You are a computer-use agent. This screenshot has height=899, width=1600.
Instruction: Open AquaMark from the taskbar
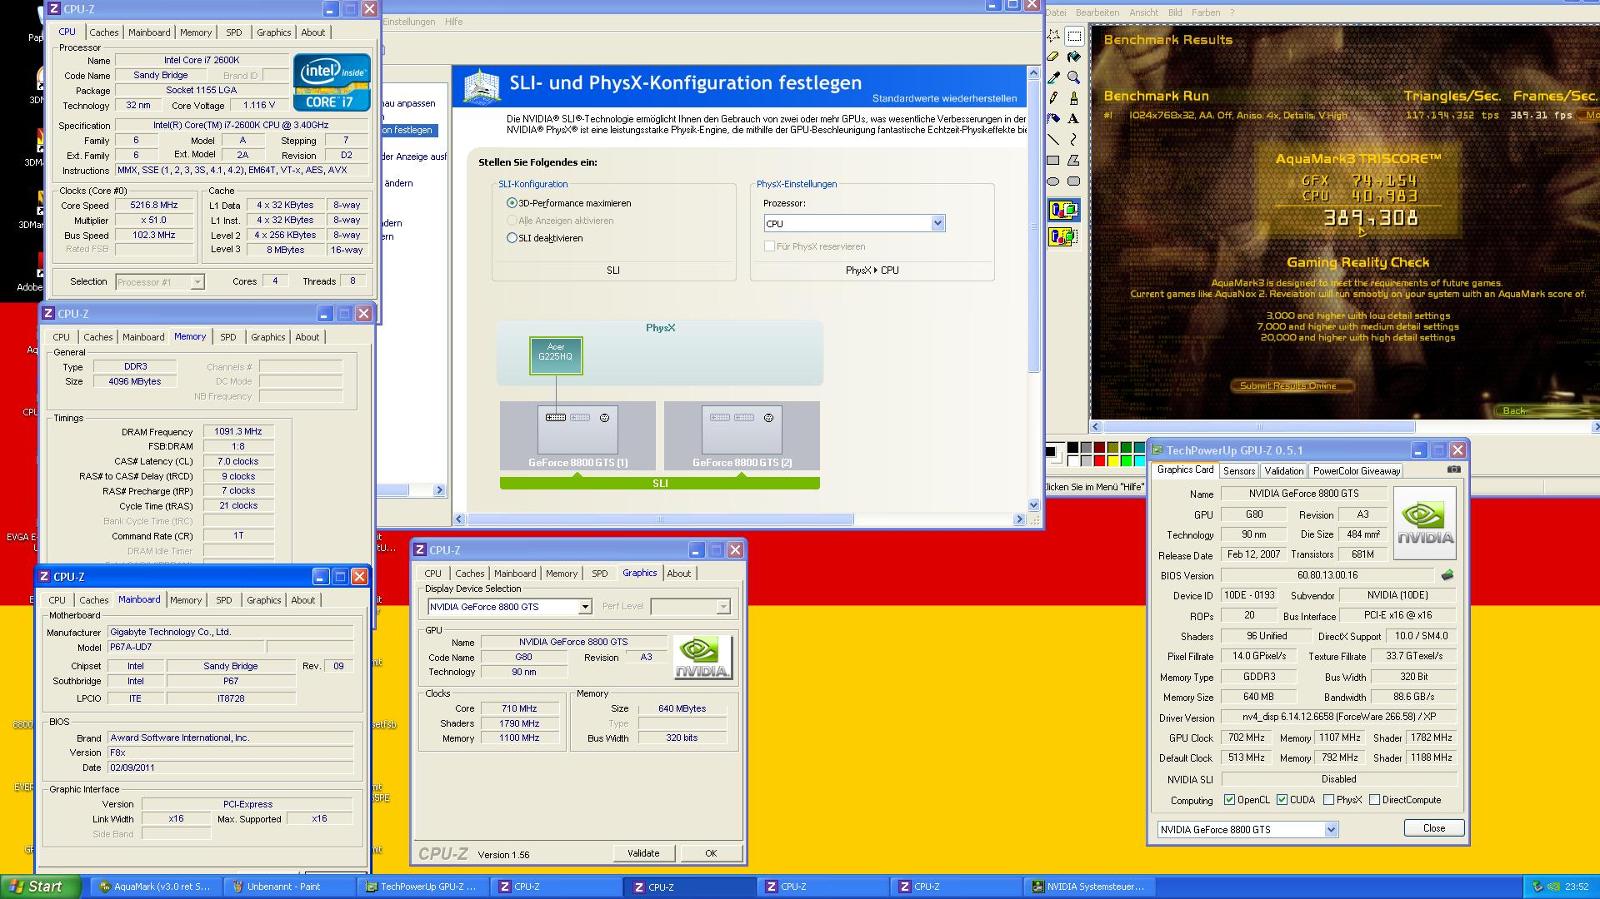[x=155, y=886]
